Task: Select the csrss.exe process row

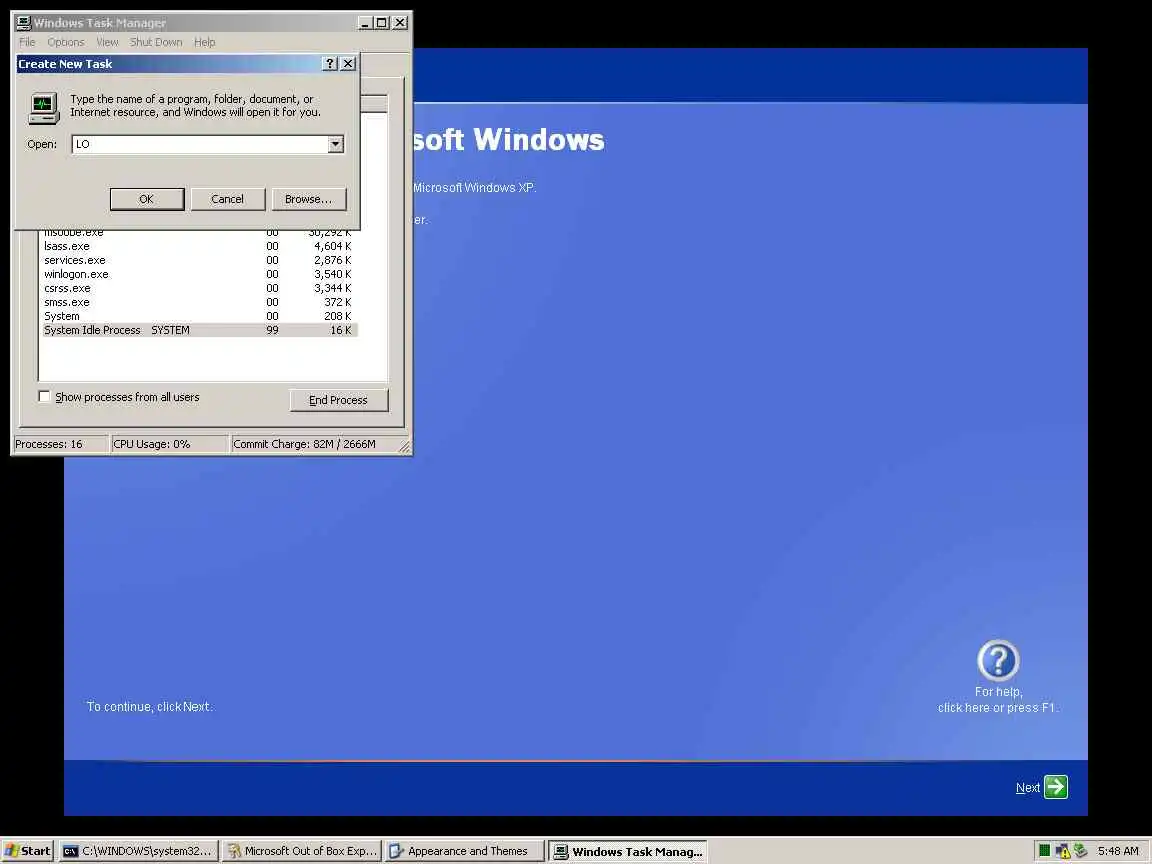Action: point(198,288)
